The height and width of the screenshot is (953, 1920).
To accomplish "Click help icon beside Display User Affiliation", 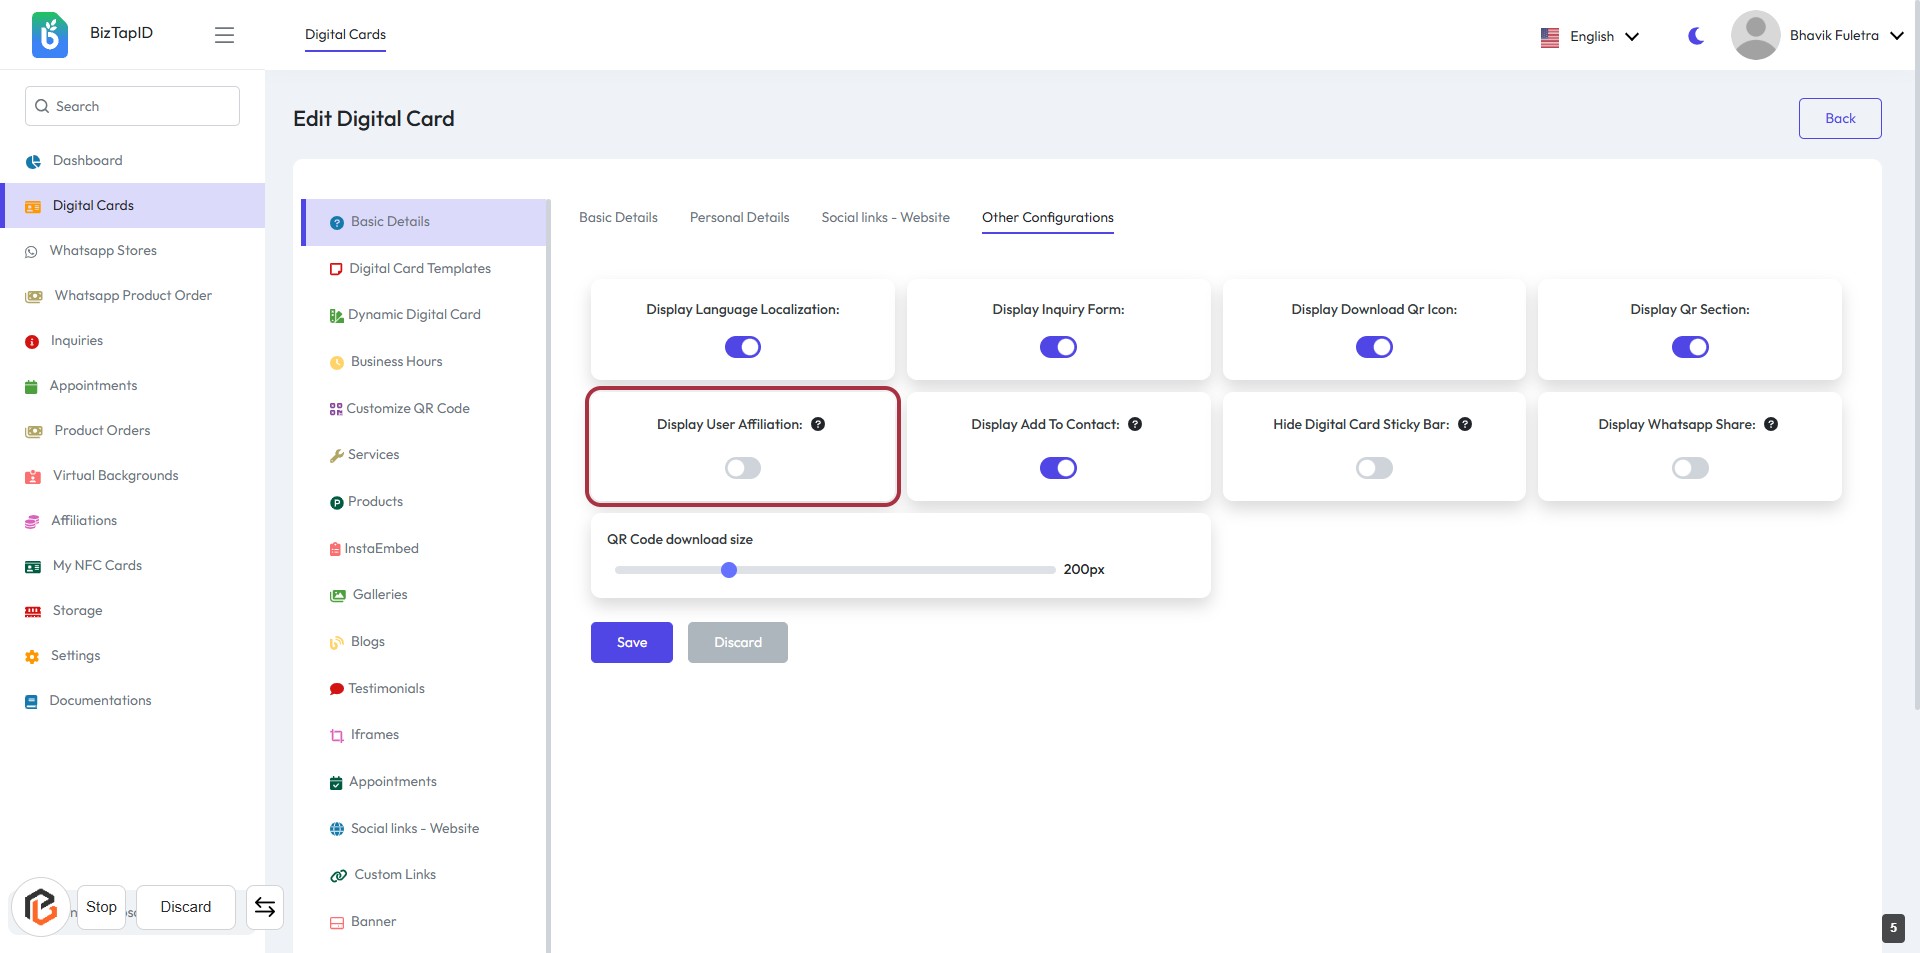I will (x=818, y=424).
